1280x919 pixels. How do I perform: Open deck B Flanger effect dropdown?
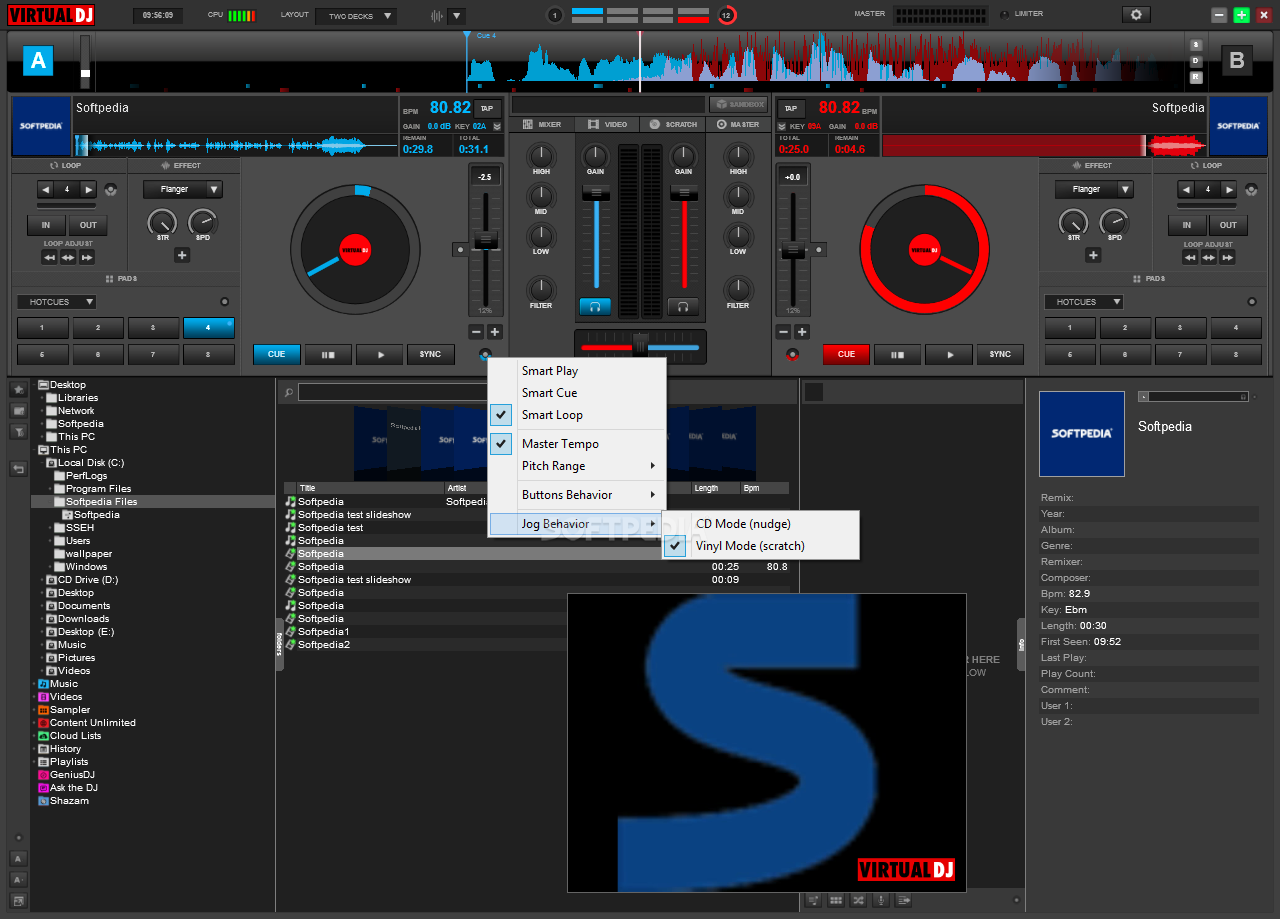[x=1094, y=189]
